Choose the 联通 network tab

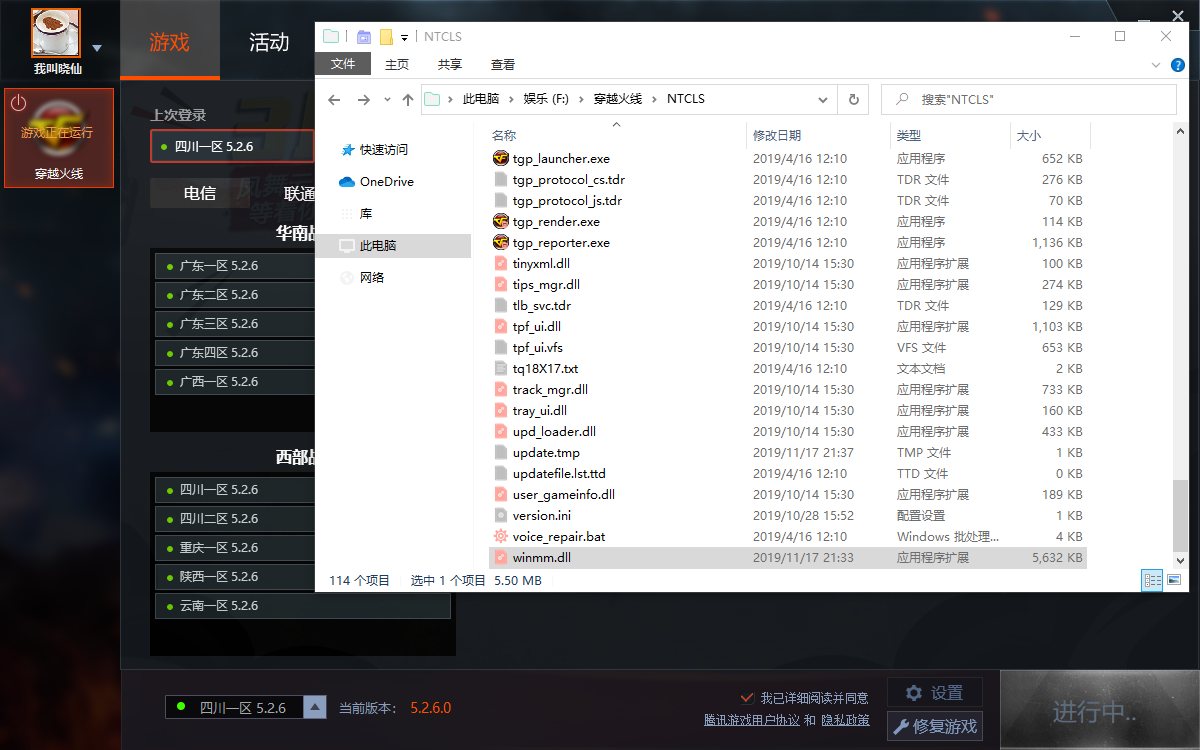pos(300,193)
